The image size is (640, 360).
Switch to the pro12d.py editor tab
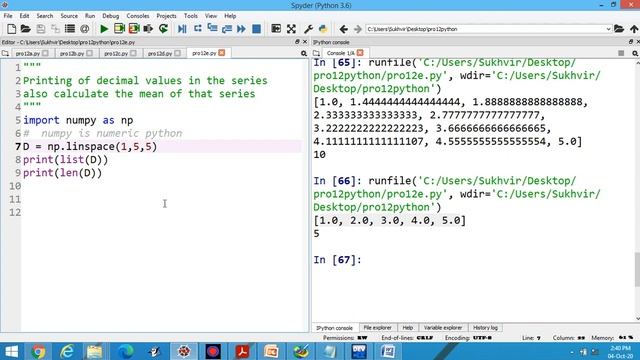(160, 53)
